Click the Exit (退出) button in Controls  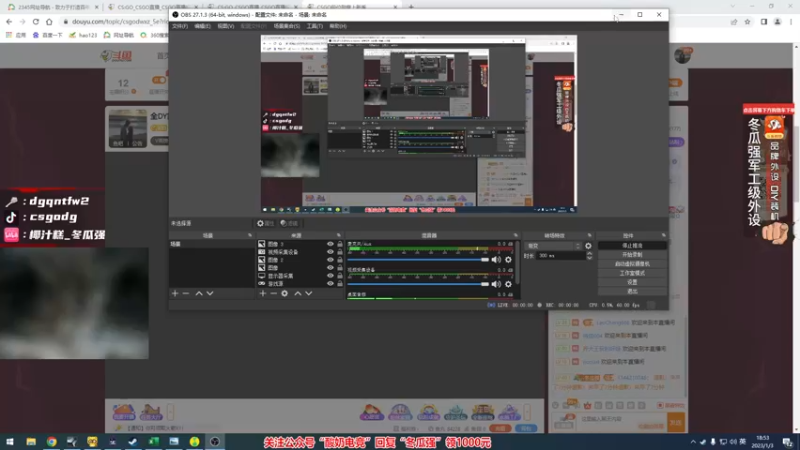click(632, 291)
